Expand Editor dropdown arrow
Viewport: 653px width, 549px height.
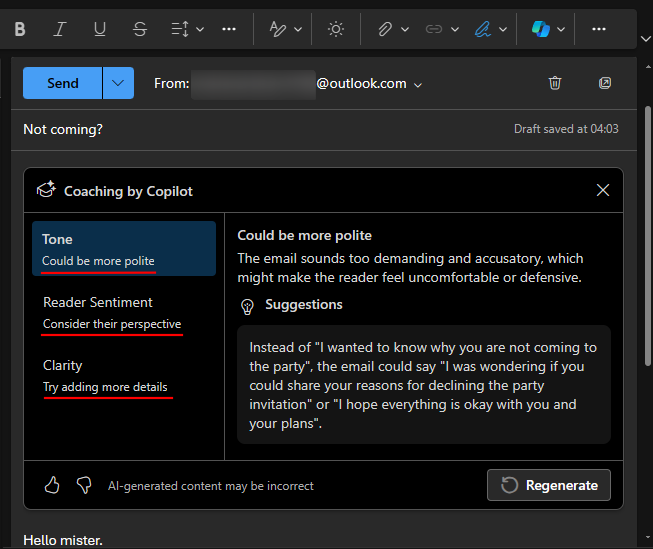(x=298, y=30)
